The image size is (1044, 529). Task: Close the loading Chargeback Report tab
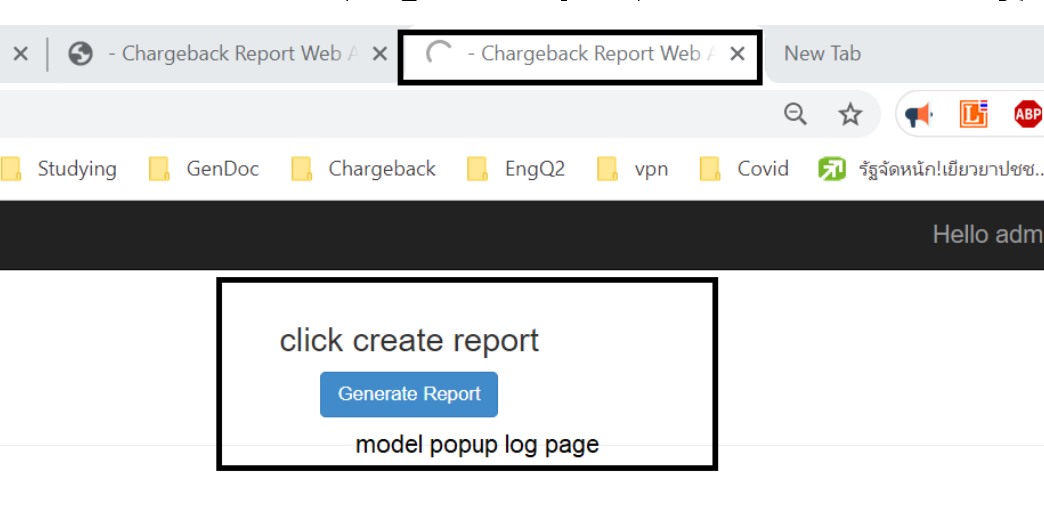pos(737,54)
